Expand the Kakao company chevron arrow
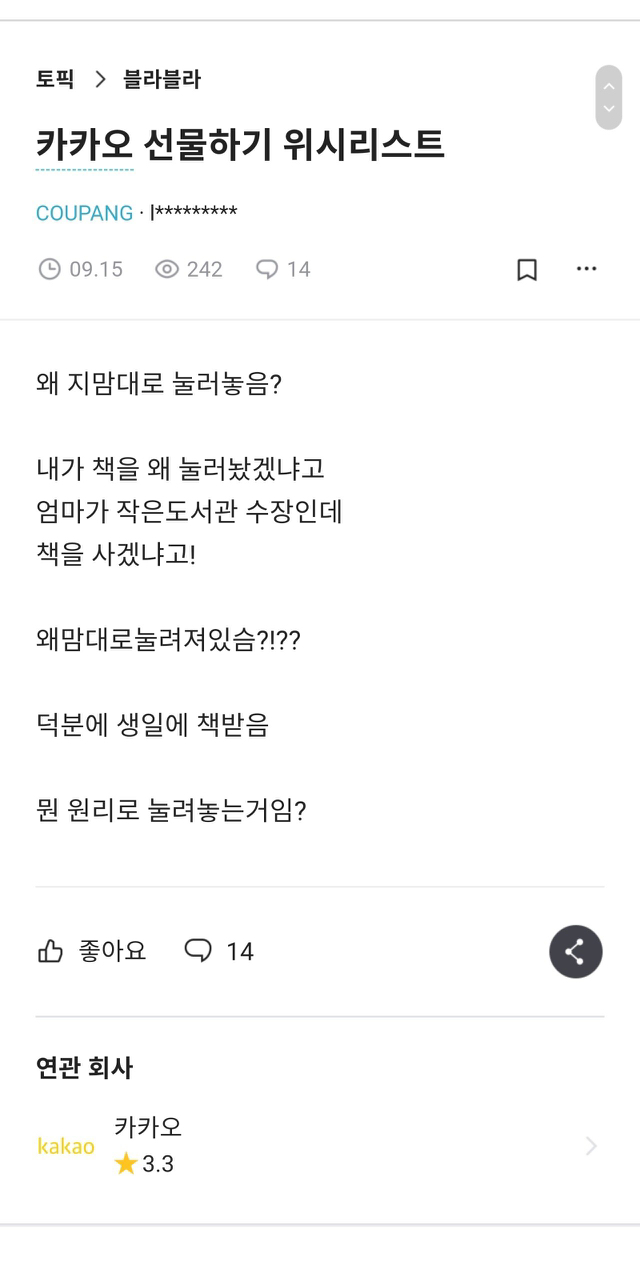The width and height of the screenshot is (640, 1266). [x=591, y=1146]
